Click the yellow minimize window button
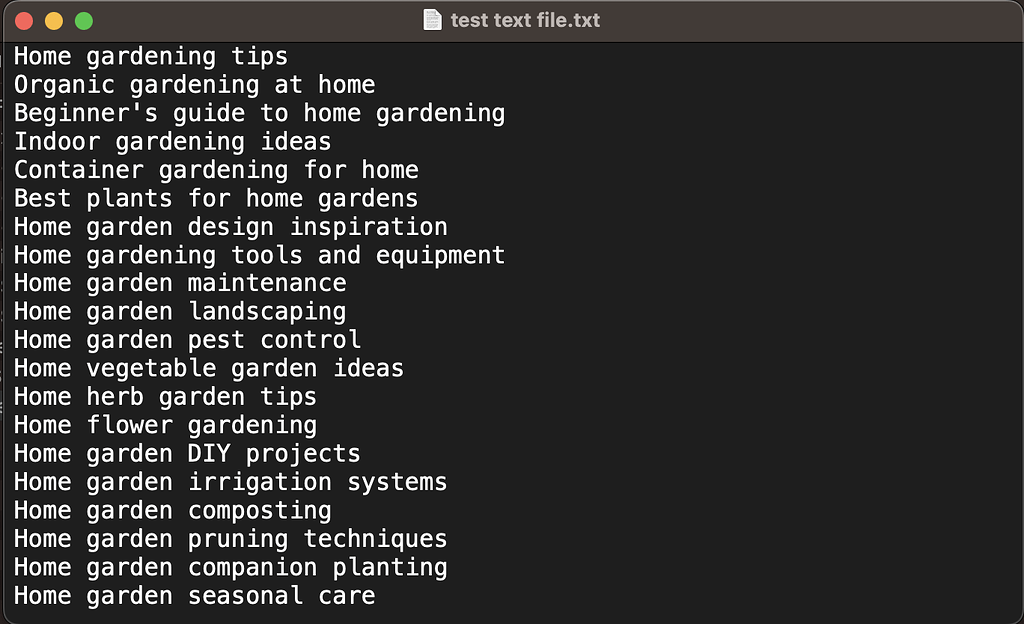Viewport: 1024px width, 624px height. pos(54,21)
